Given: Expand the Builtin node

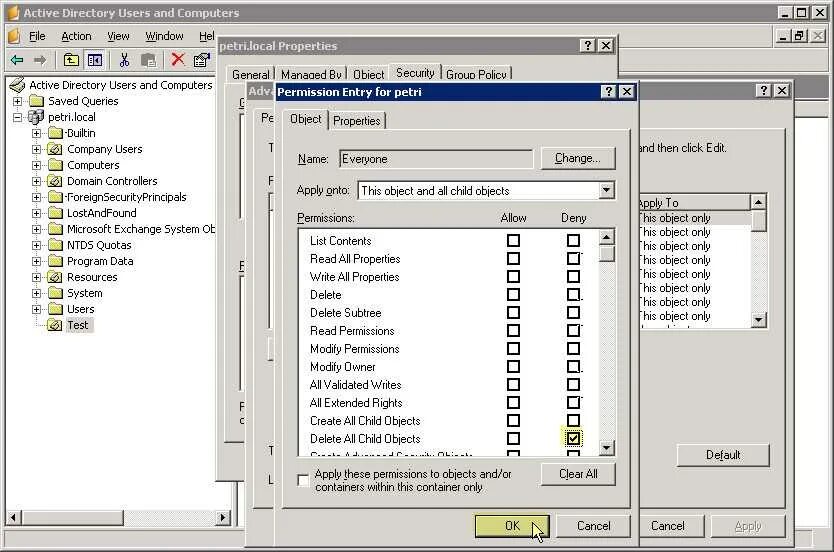Looking at the screenshot, I should [36, 133].
